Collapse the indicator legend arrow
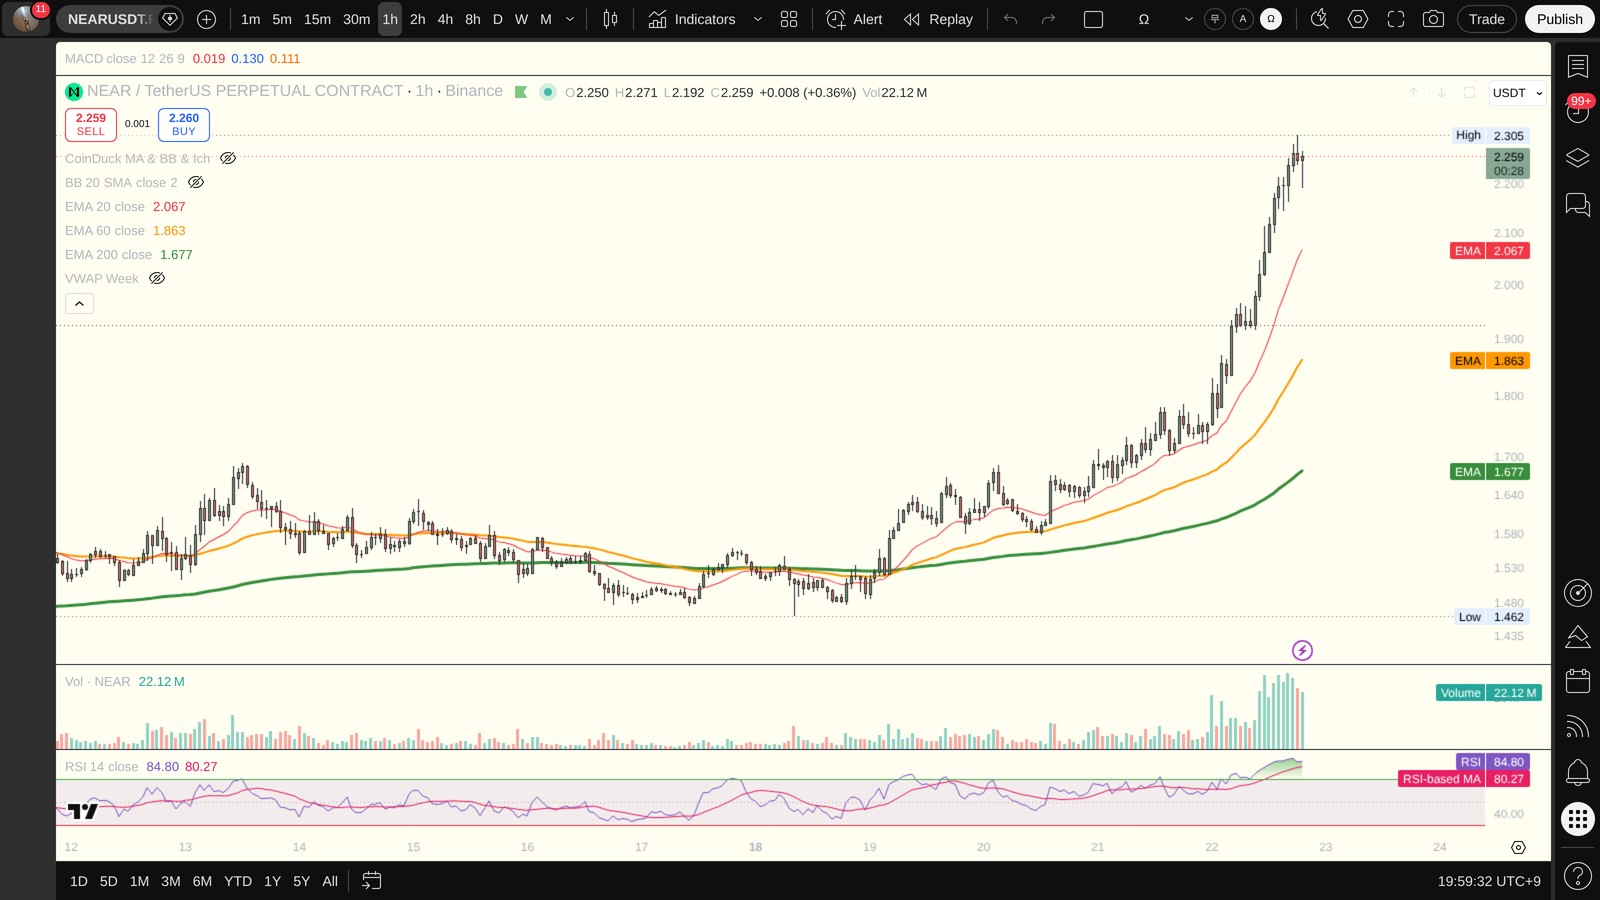Screen dimensions: 1600x900 click(x=79, y=303)
